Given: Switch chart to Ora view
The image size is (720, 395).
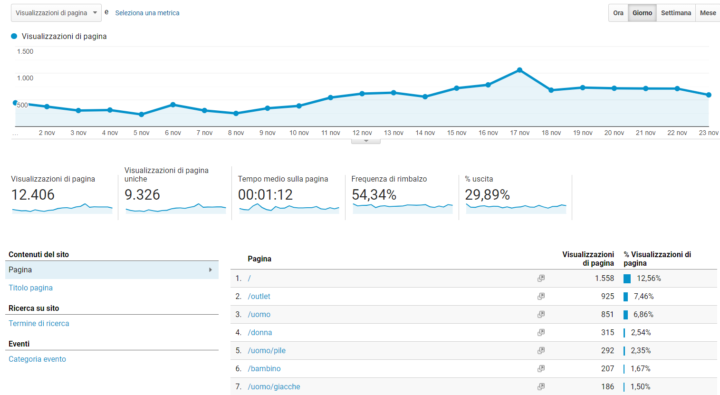Looking at the screenshot, I should [x=618, y=13].
